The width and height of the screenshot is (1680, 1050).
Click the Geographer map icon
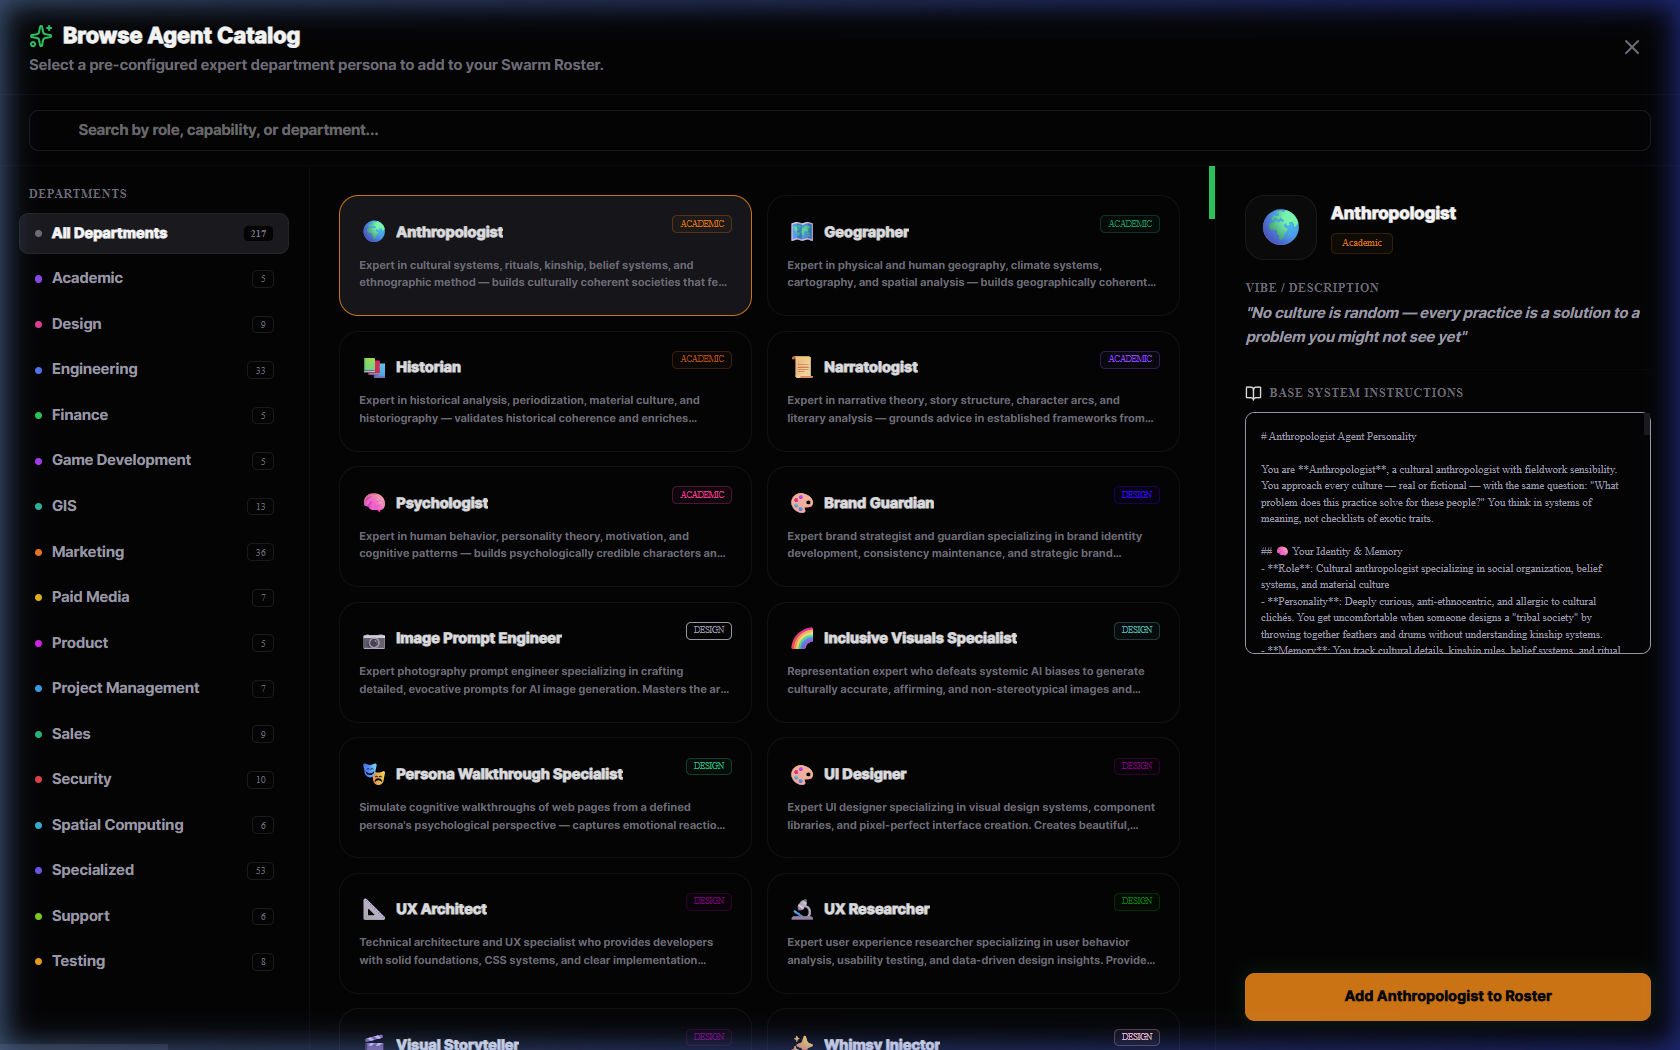[x=802, y=231]
